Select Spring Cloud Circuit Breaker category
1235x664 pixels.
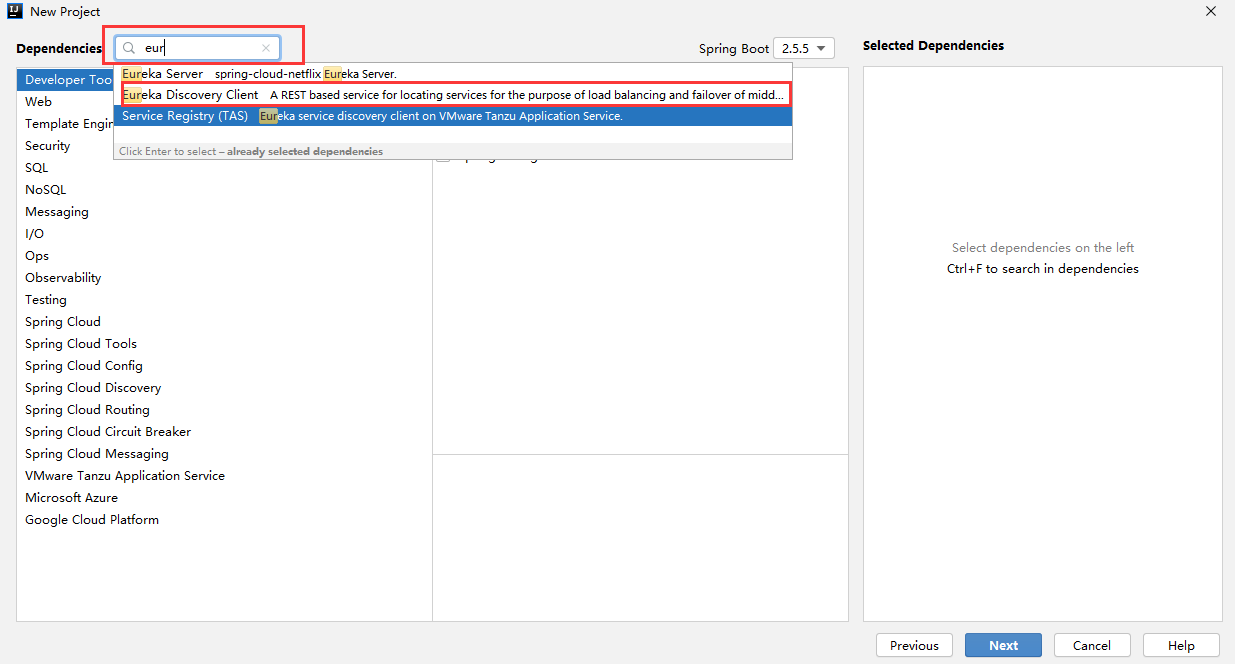click(x=224, y=432)
